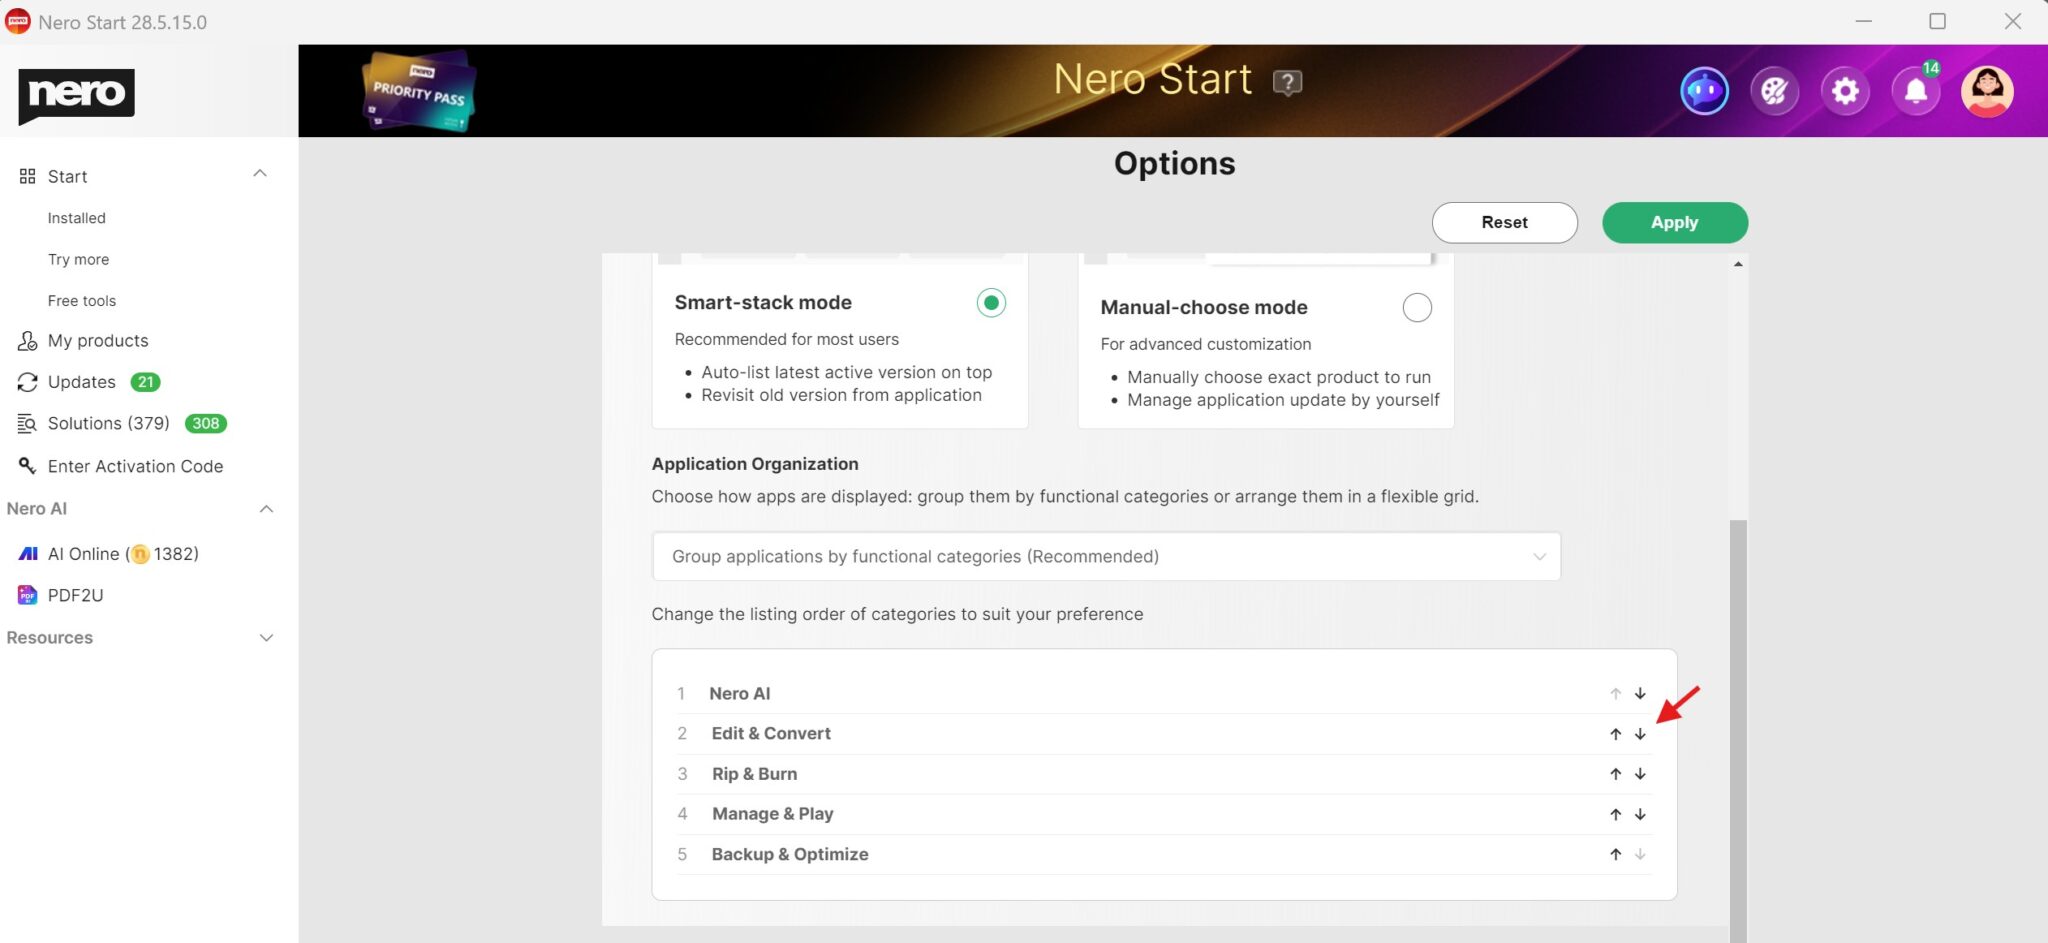Click the settings gear icon
The height and width of the screenshot is (943, 2048).
[x=1845, y=90]
